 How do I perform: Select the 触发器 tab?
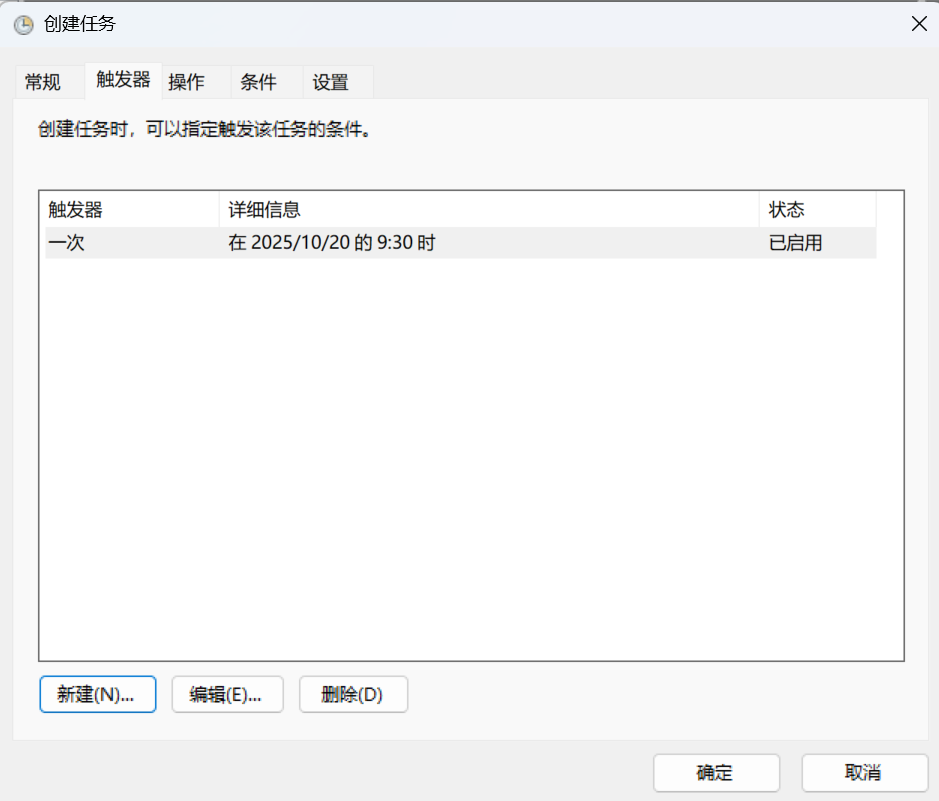[x=123, y=80]
